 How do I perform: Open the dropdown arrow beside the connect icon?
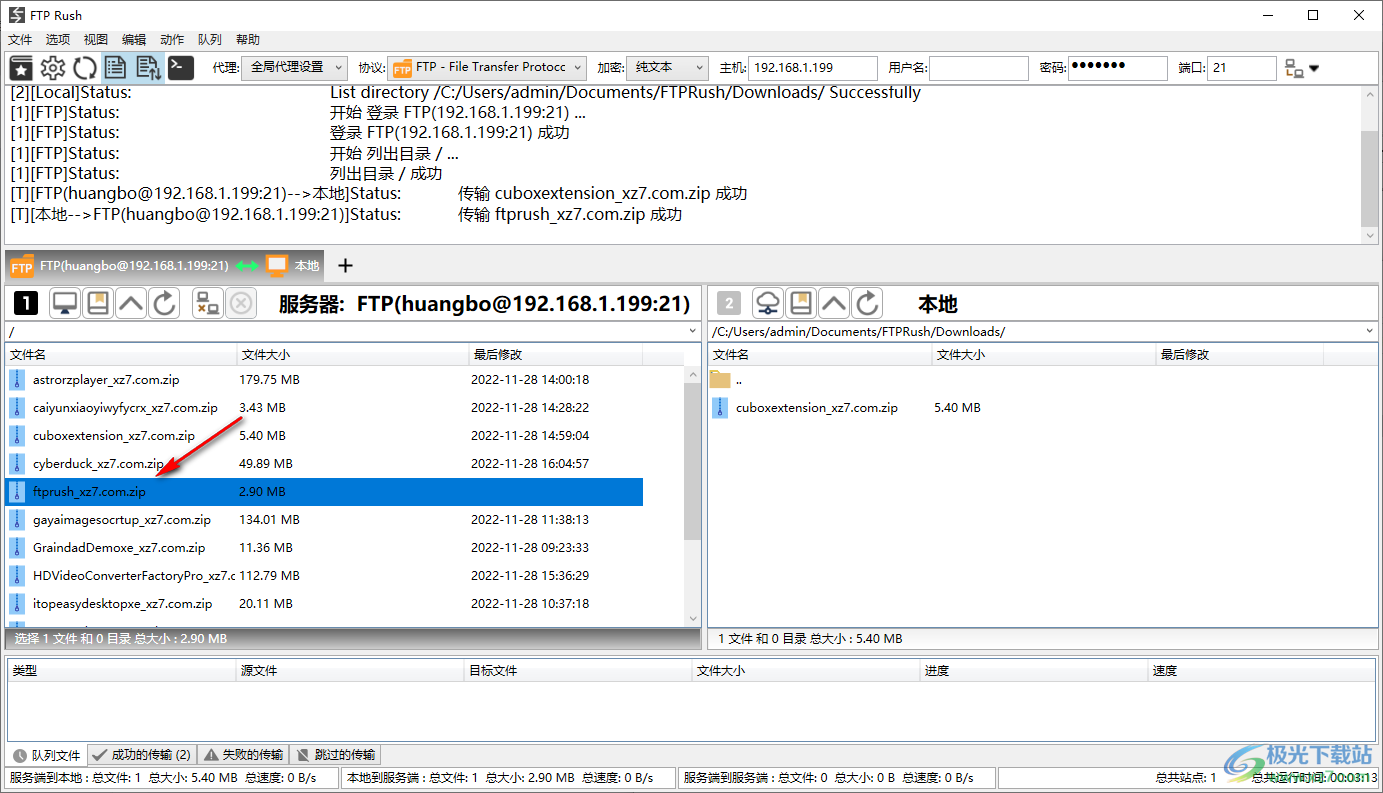coord(1314,68)
